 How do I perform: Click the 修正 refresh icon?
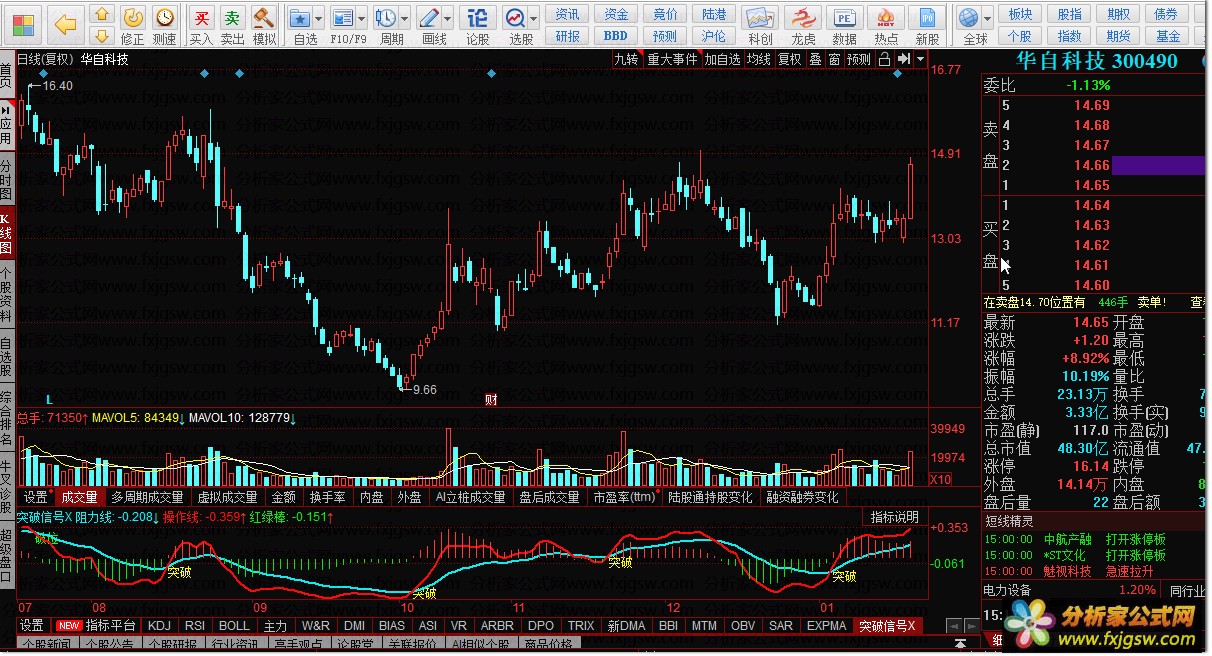click(132, 17)
